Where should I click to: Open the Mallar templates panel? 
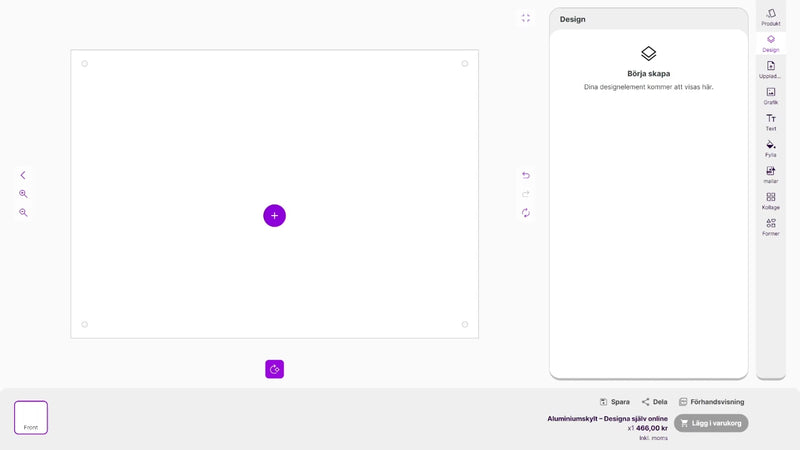[x=771, y=175]
